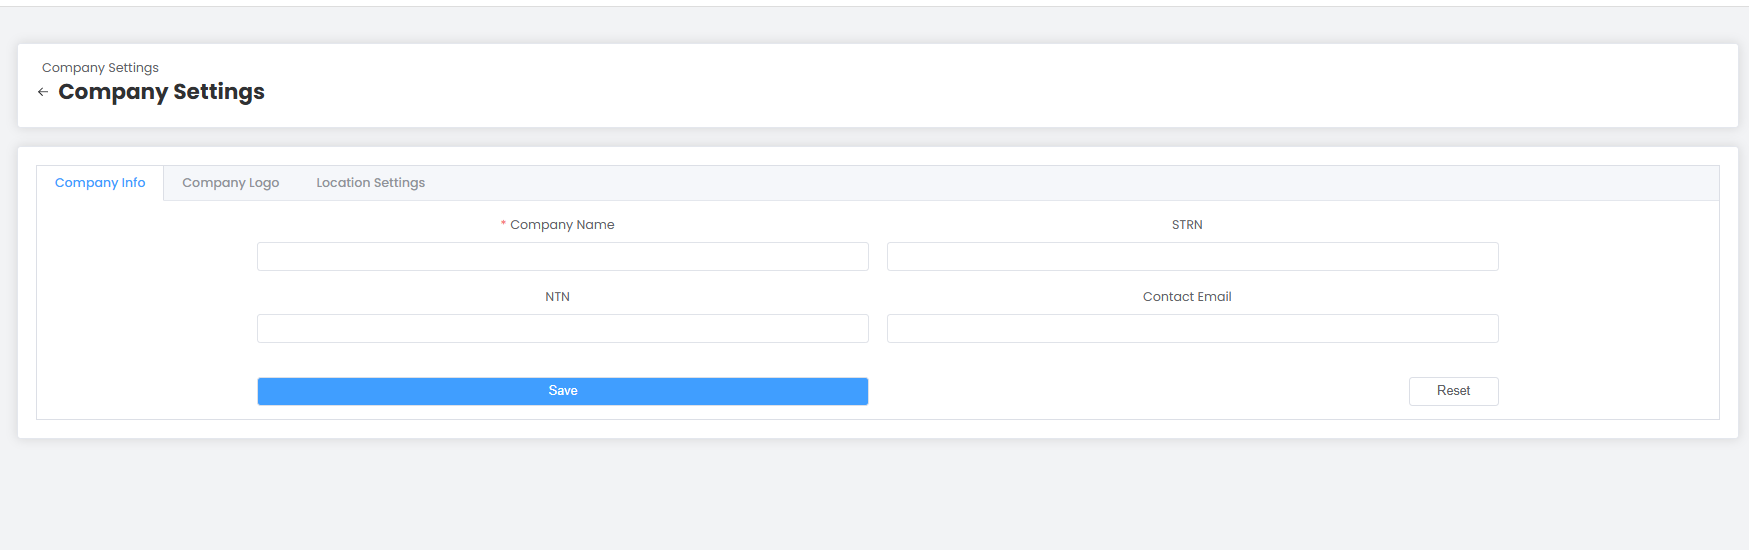This screenshot has height=550, width=1749.
Task: Click the back arrow beside the page title
Action: pyautogui.click(x=43, y=92)
